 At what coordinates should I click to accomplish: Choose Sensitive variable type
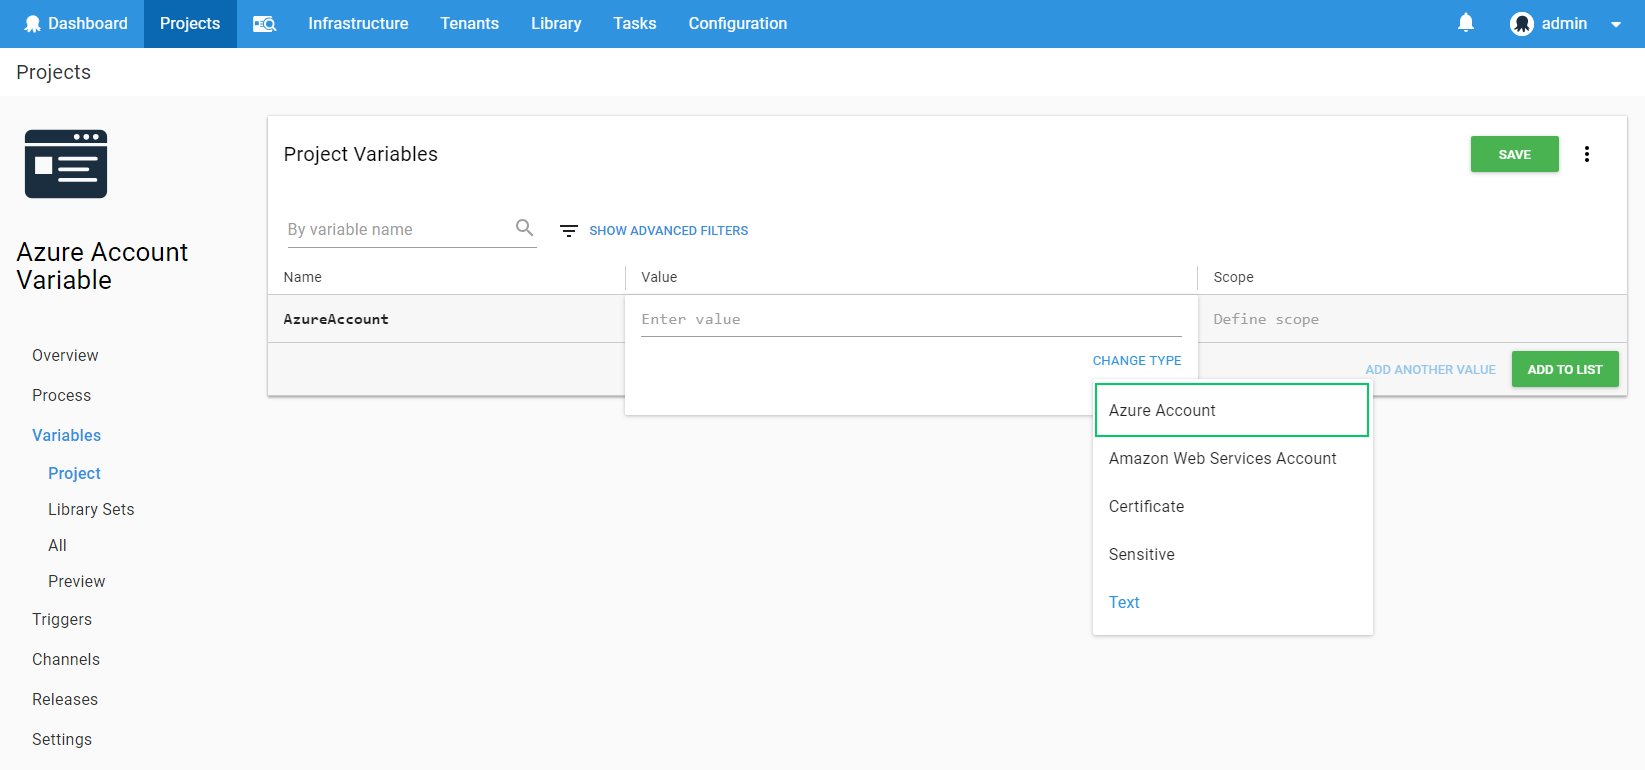[x=1232, y=554]
